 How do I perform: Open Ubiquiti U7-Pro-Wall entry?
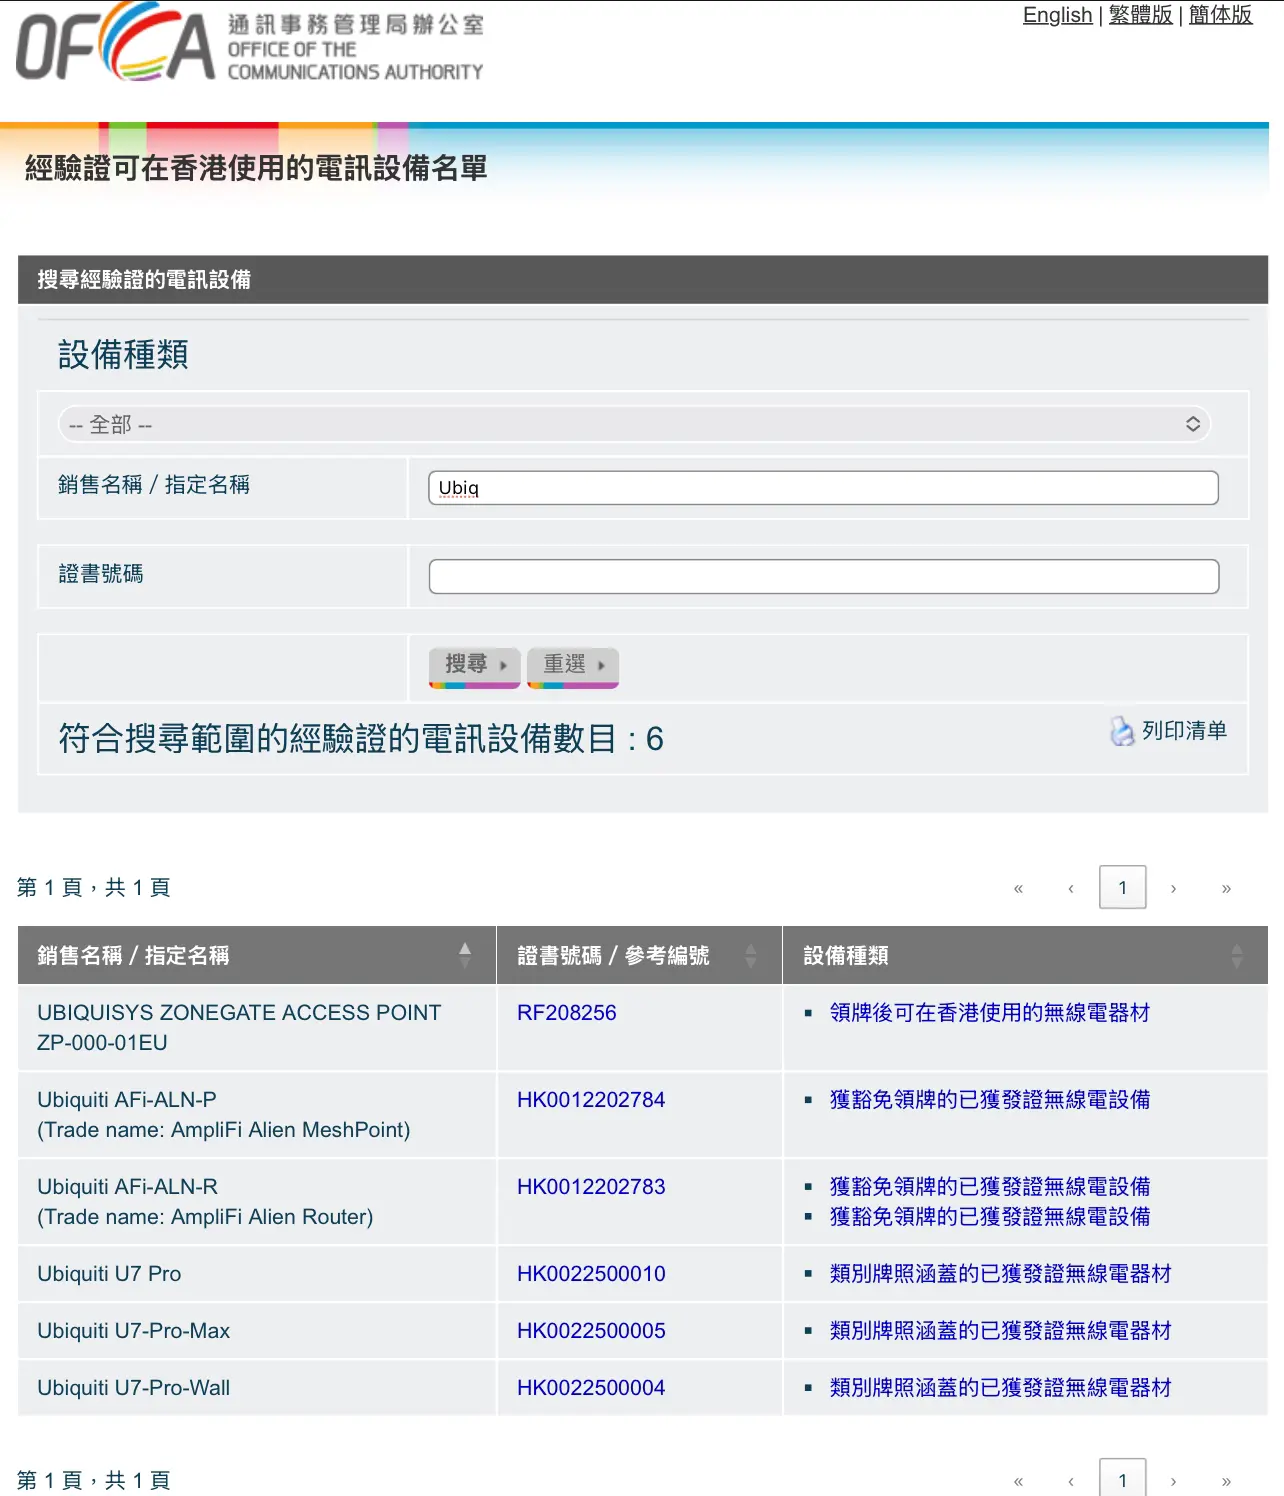pos(133,1387)
